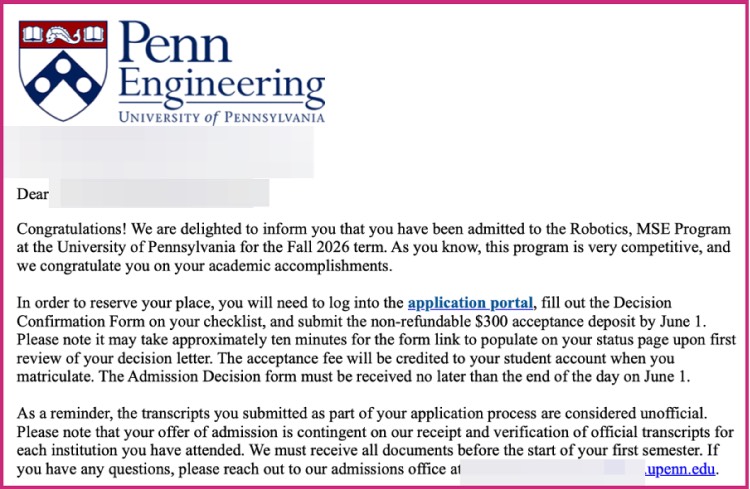This screenshot has height=489, width=750.
Task: Click the blurred address block under the logo
Action: [159, 152]
